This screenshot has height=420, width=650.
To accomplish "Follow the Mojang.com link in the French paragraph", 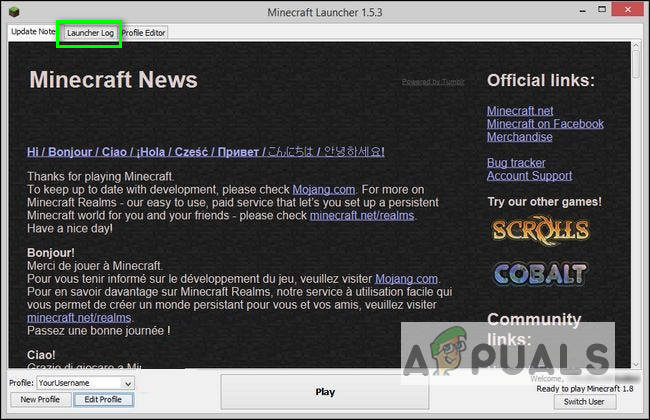I will click(x=406, y=279).
